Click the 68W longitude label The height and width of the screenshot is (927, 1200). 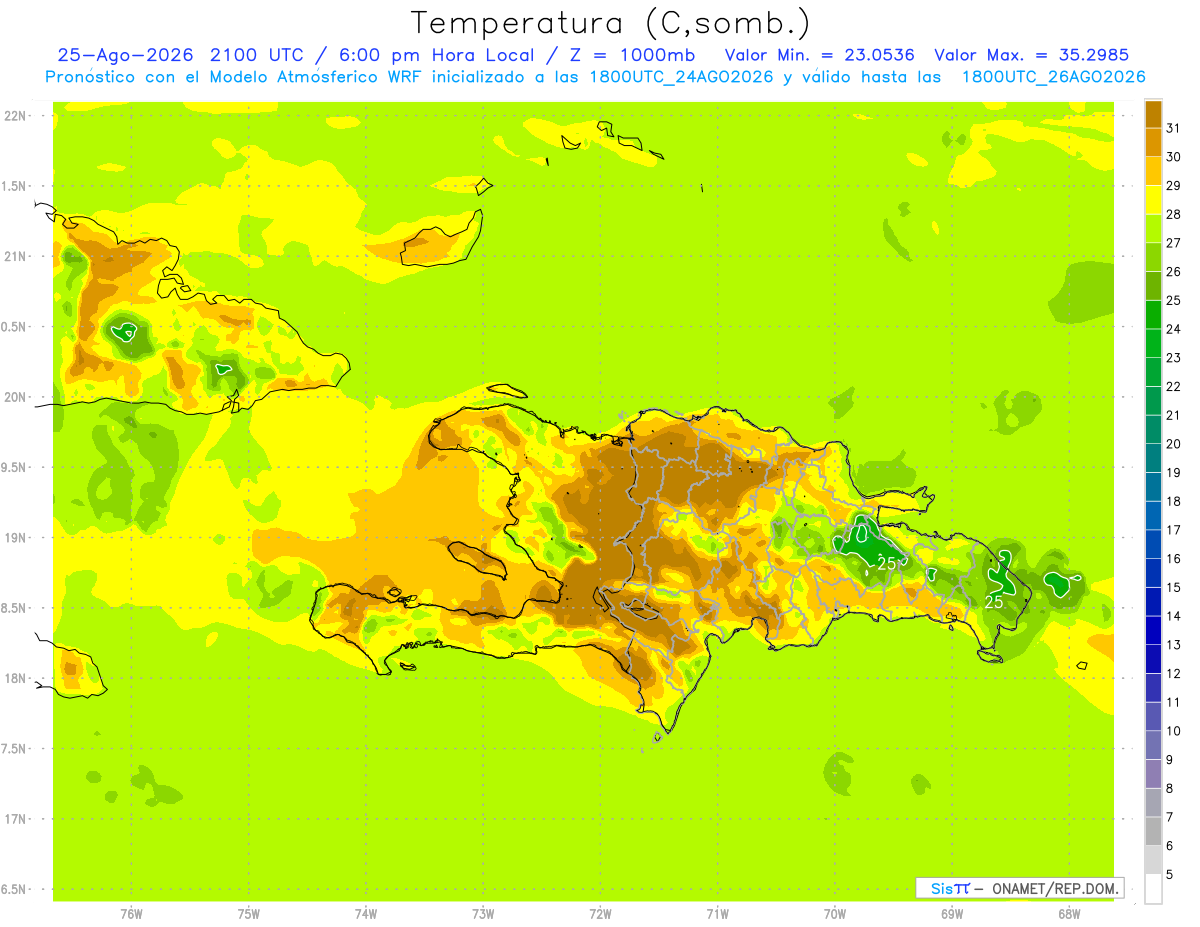pyautogui.click(x=1069, y=914)
